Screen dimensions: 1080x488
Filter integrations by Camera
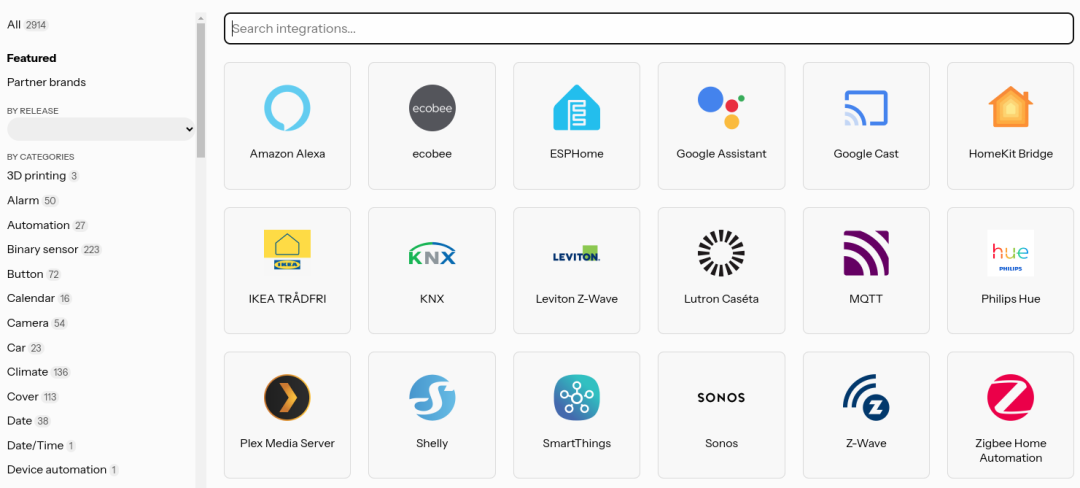click(37, 323)
